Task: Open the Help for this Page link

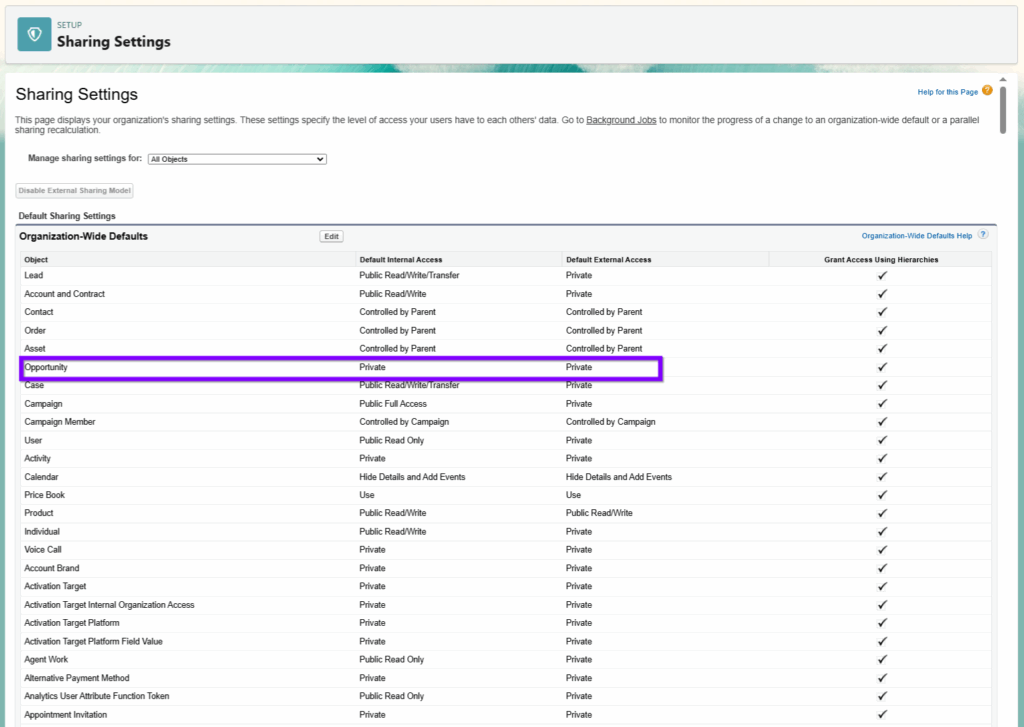Action: point(947,92)
